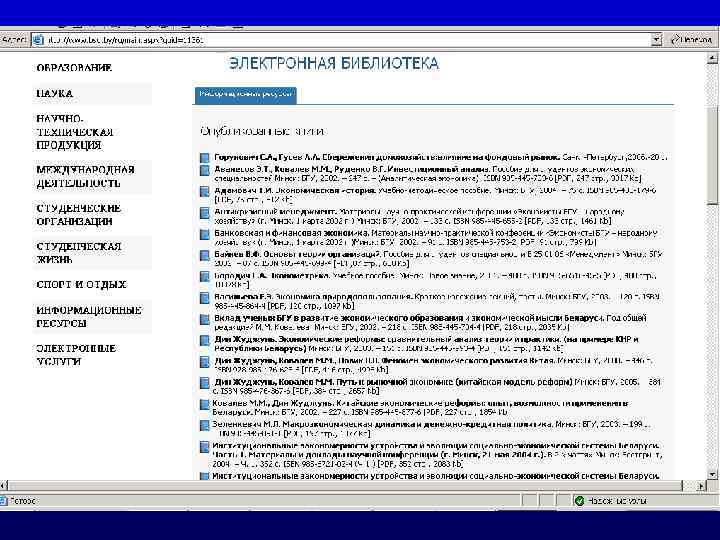This screenshot has height=540, width=720.
Task: Open Институциональные закономерности 2004 conference publication
Action: (437, 455)
